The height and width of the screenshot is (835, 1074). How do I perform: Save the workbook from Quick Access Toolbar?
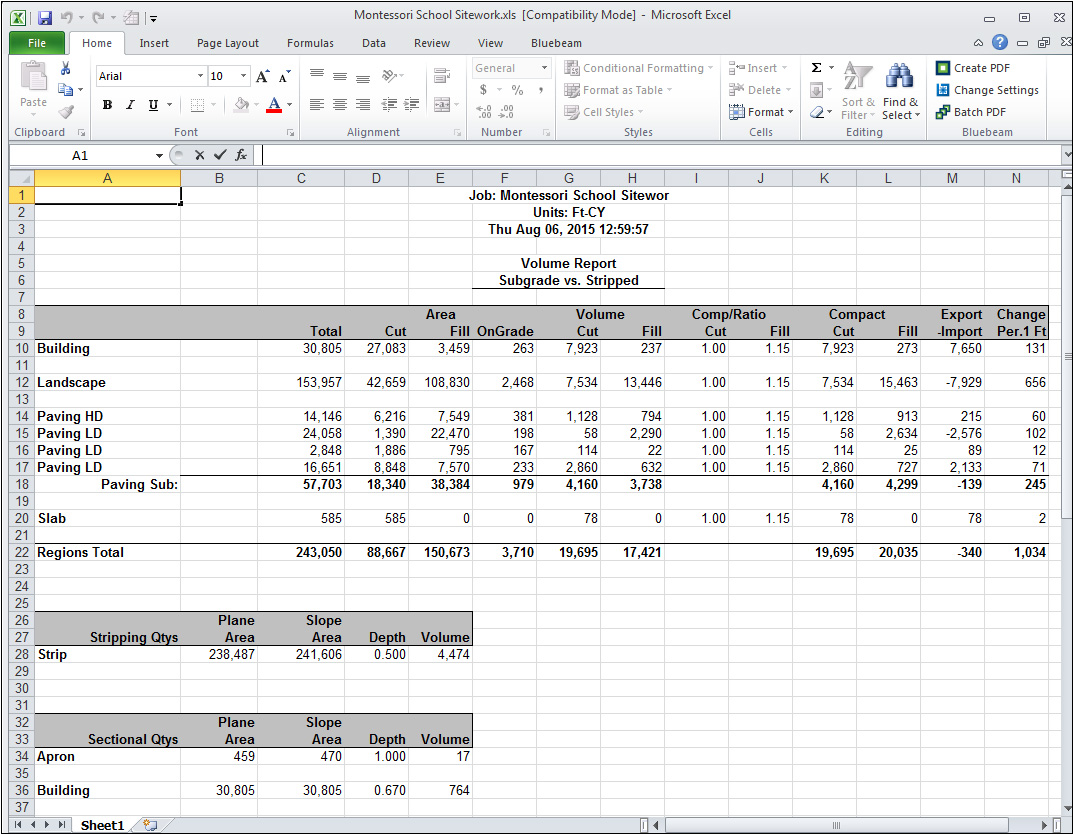point(44,17)
